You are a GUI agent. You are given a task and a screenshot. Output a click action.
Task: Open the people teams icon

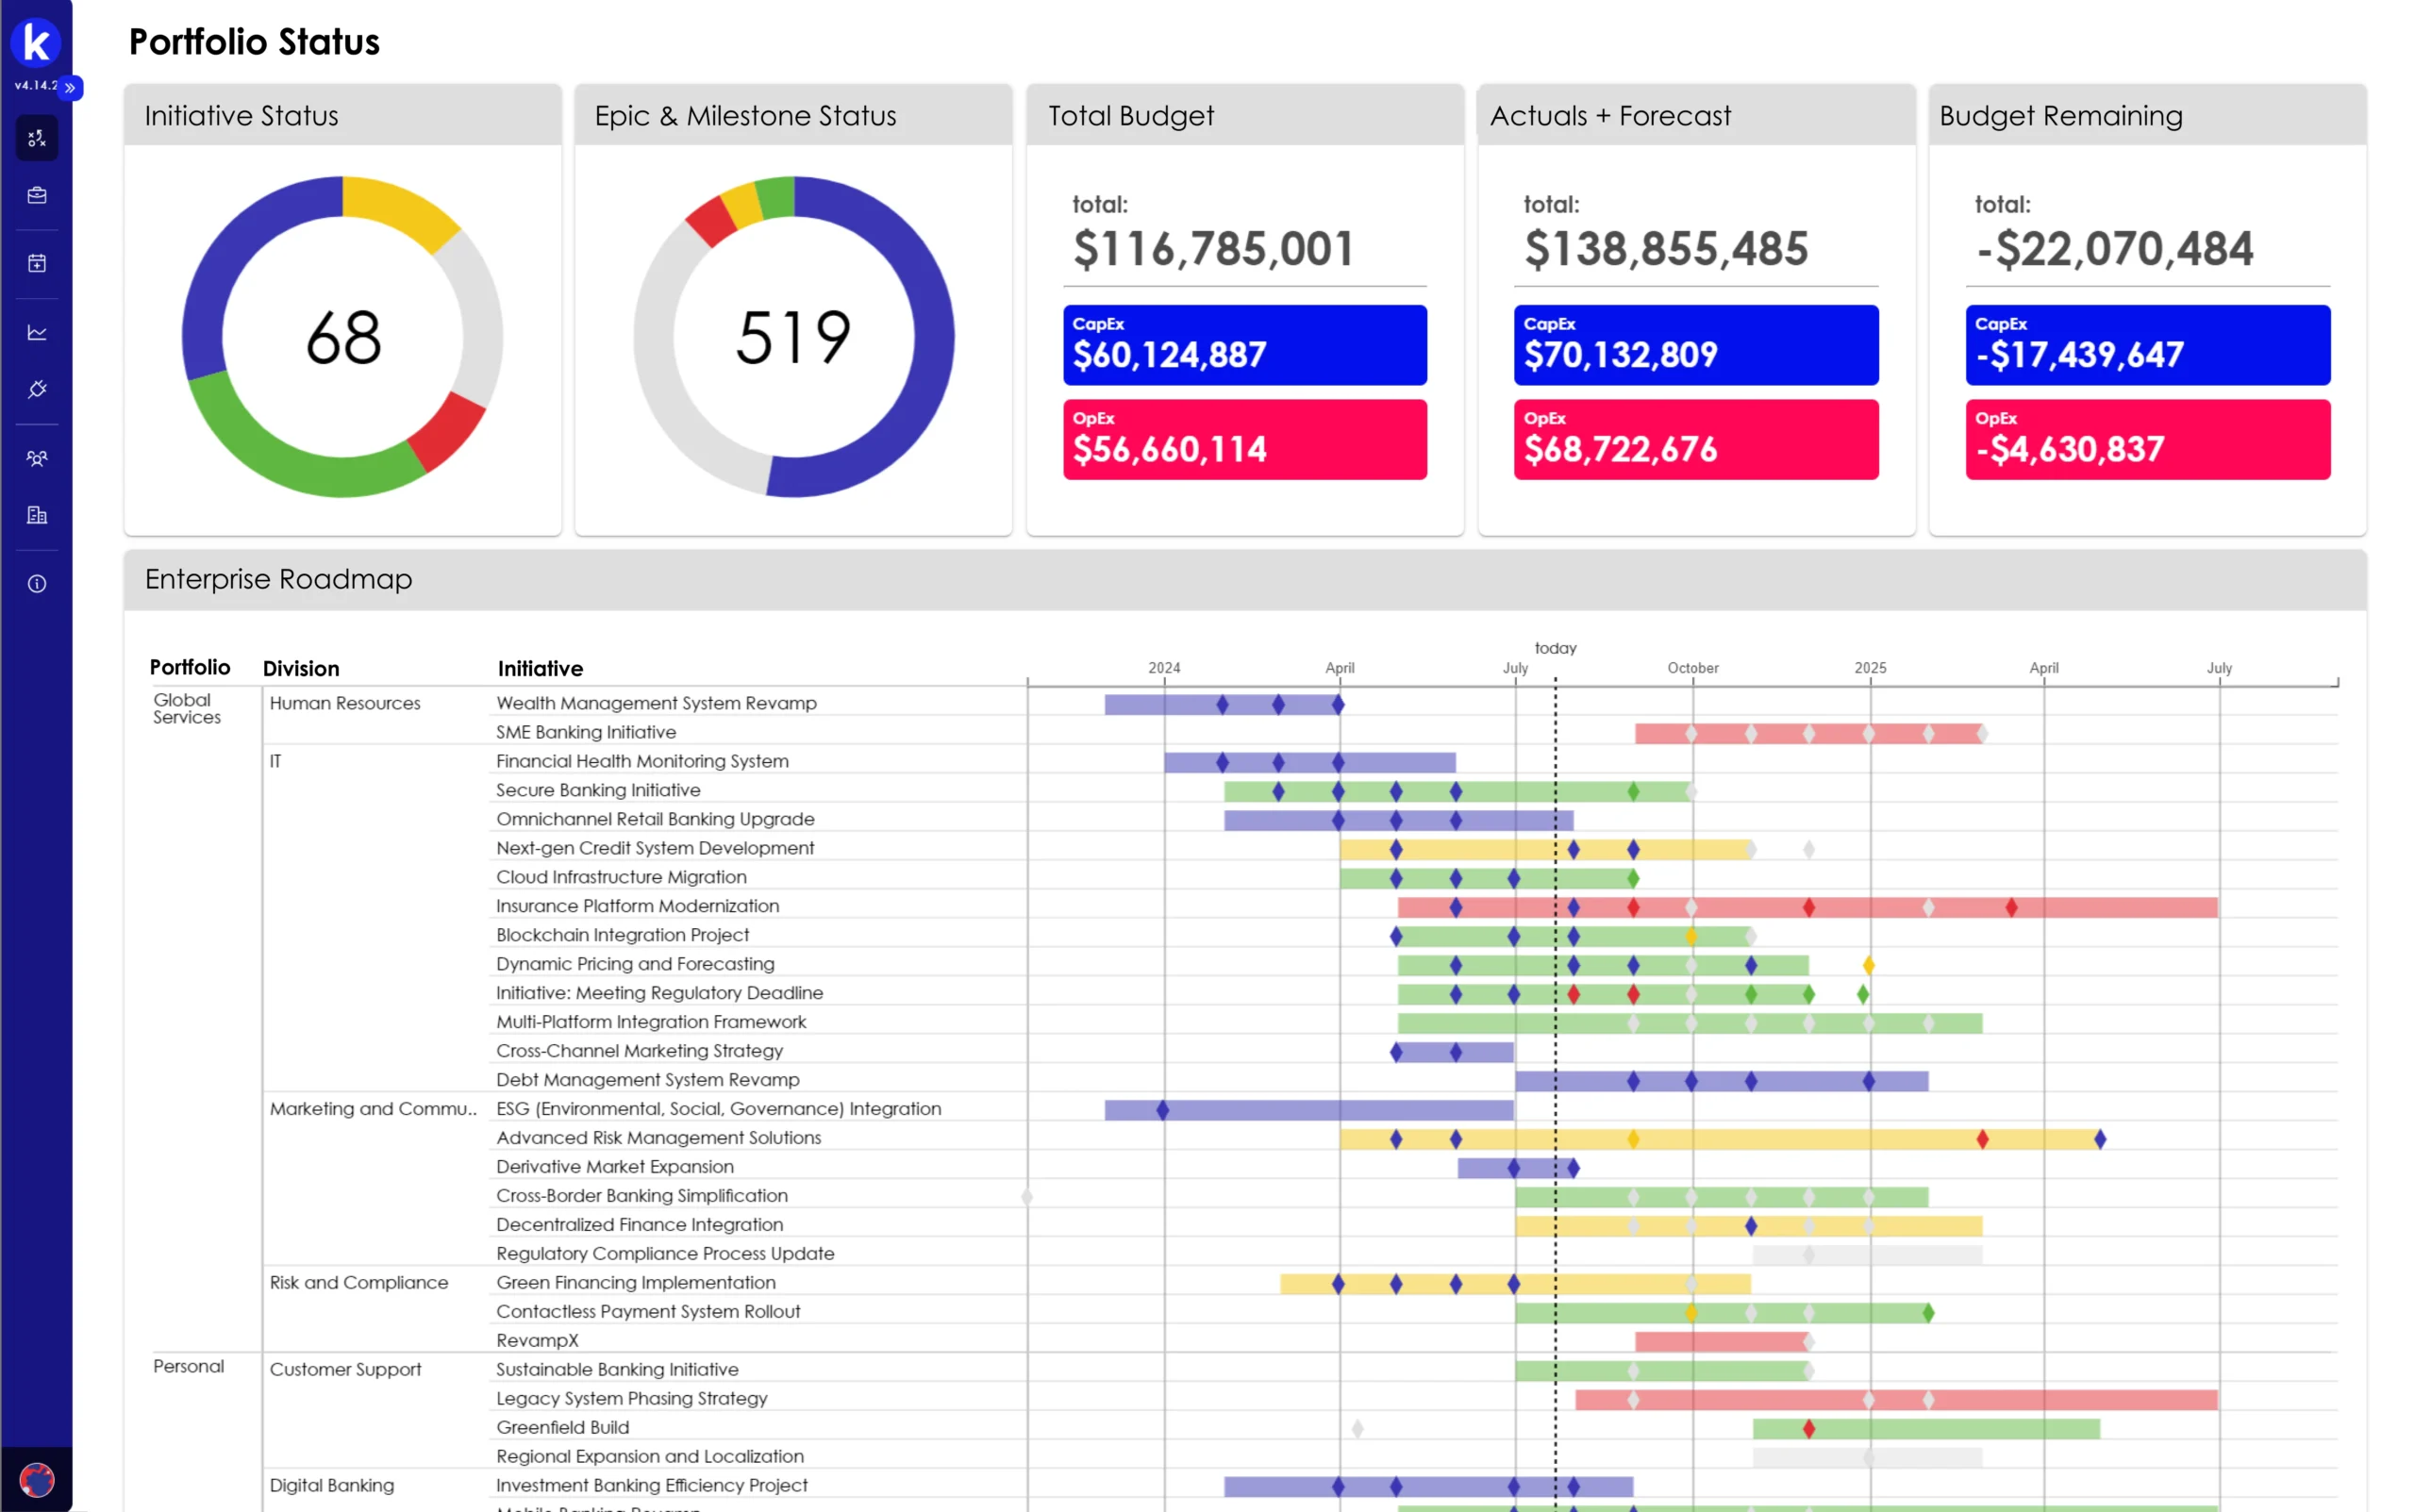click(x=37, y=458)
